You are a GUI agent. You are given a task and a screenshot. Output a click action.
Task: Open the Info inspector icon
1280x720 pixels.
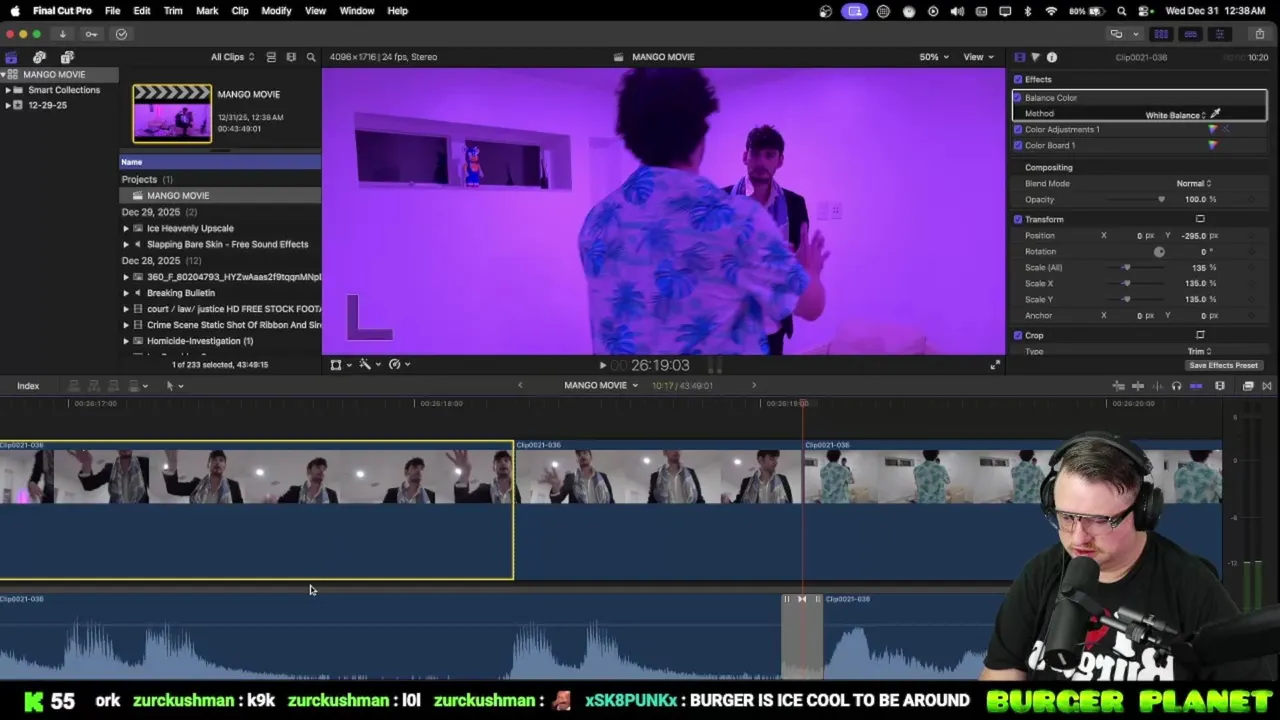click(1052, 57)
